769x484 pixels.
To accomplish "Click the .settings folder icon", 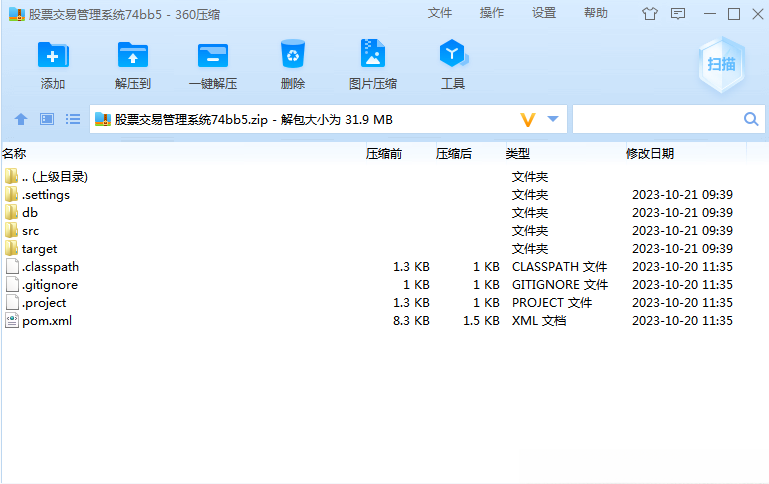I will pos(12,194).
